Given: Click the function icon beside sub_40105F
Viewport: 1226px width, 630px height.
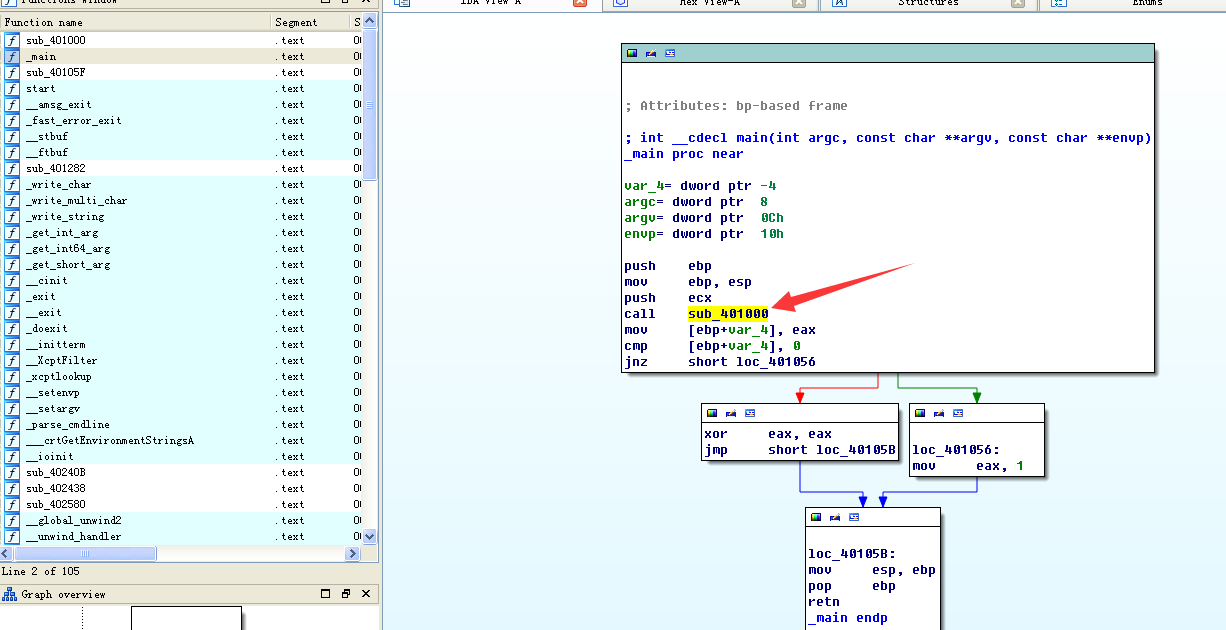Looking at the screenshot, I should point(11,72).
